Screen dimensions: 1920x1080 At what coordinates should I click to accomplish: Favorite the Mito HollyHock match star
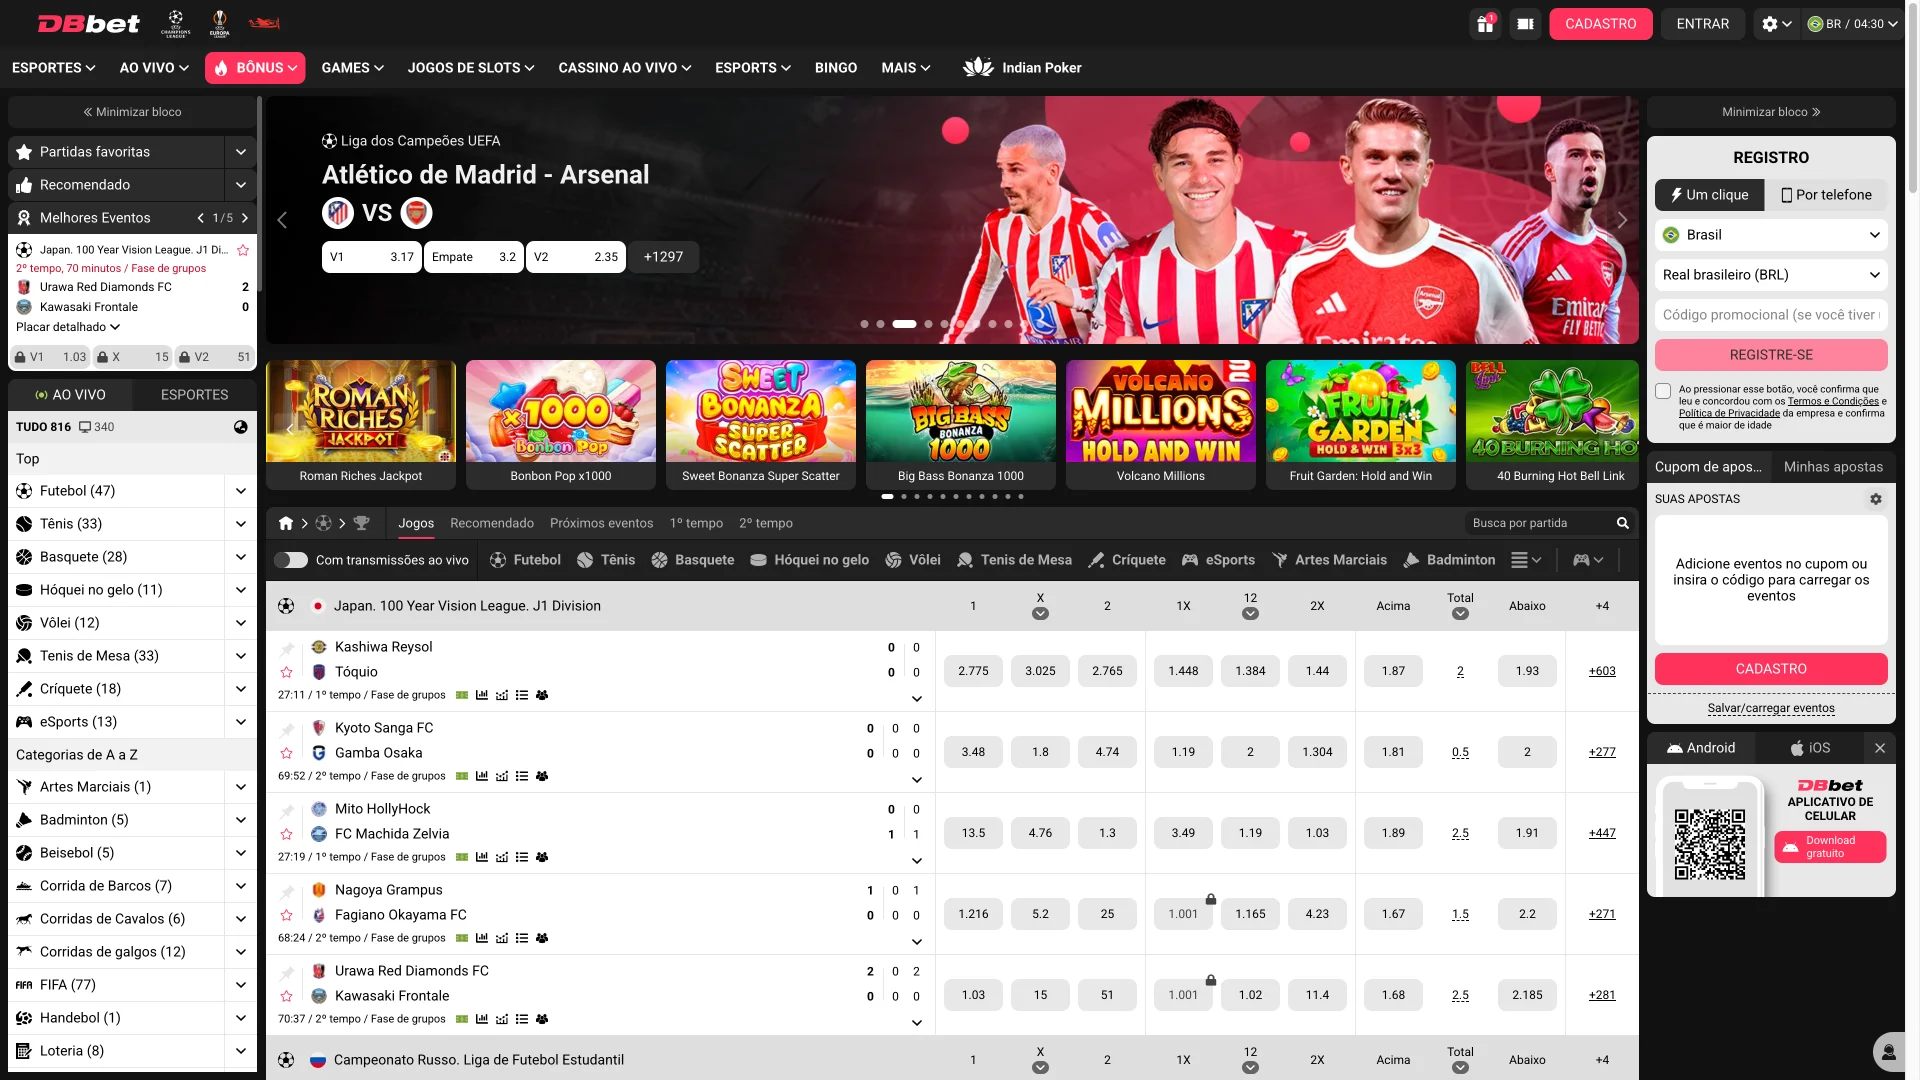click(287, 834)
